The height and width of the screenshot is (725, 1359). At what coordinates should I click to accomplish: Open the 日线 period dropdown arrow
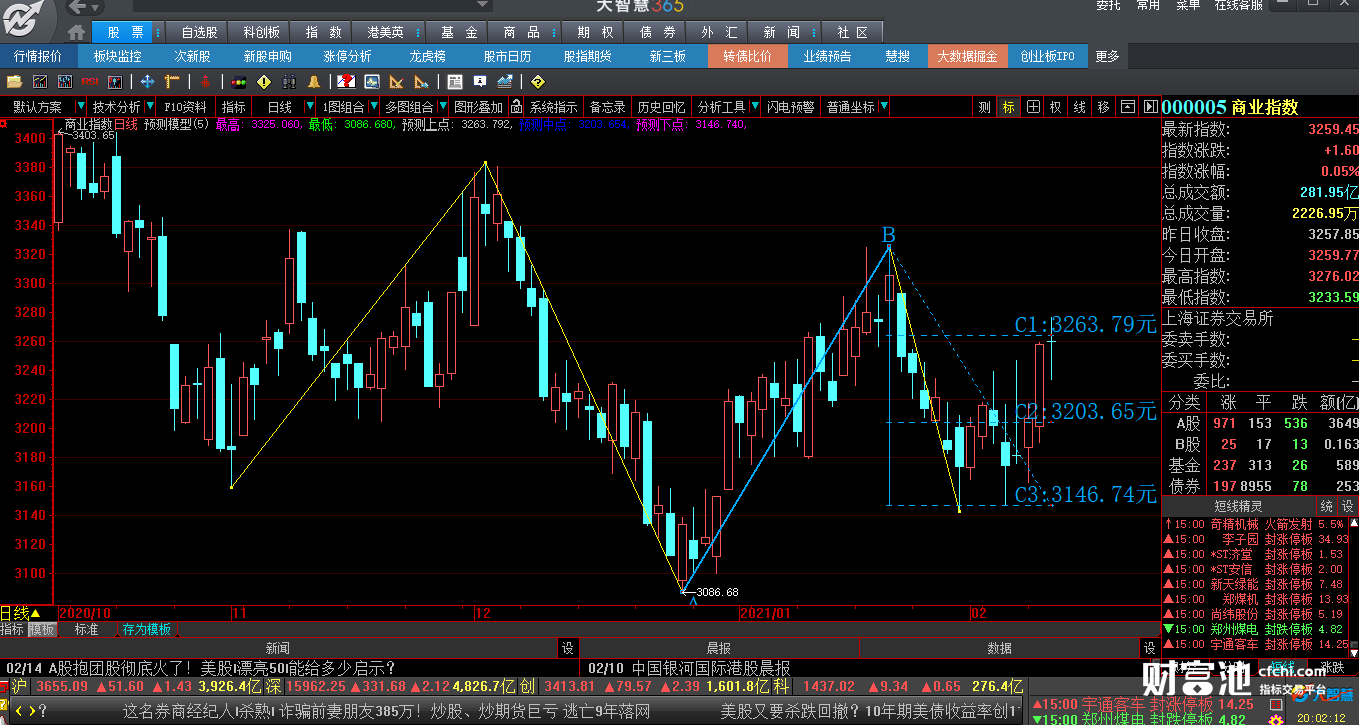[310, 106]
